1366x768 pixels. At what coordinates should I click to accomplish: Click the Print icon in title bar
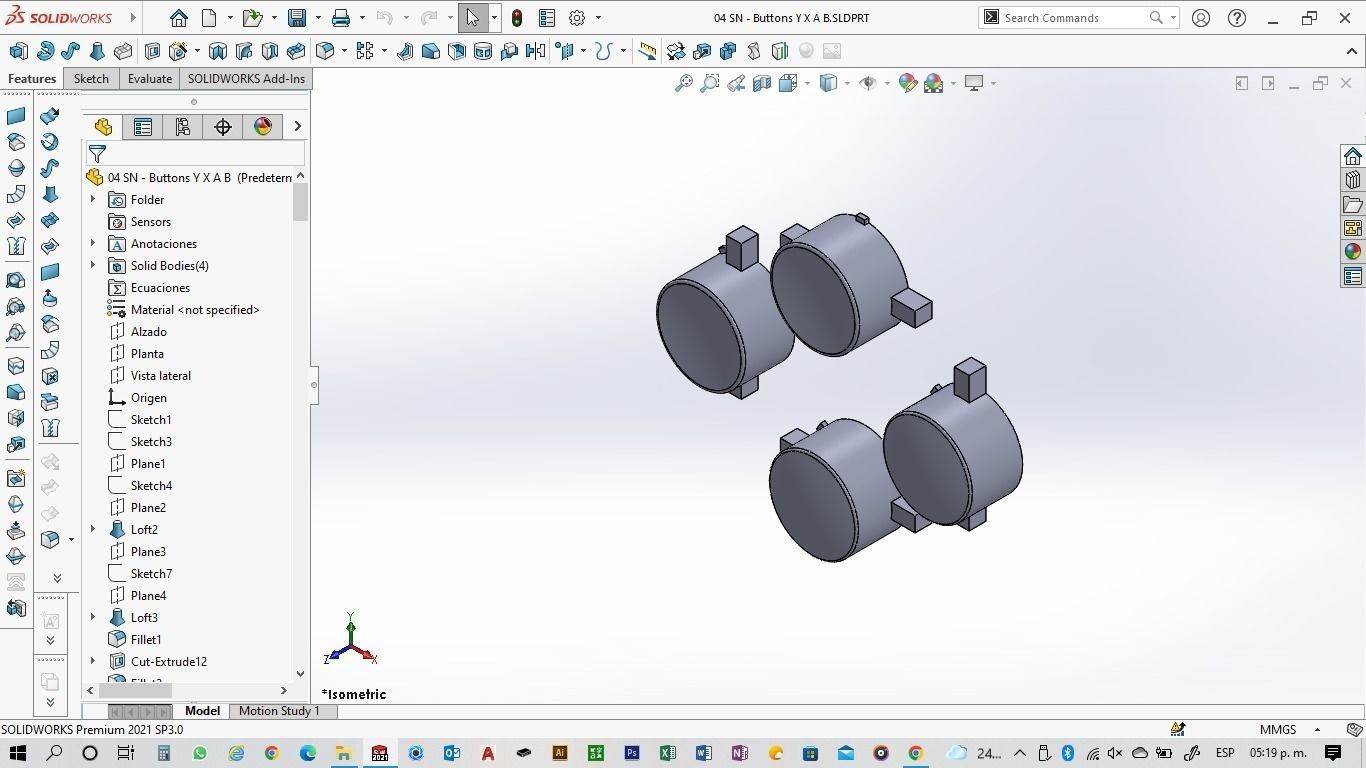[x=341, y=18]
